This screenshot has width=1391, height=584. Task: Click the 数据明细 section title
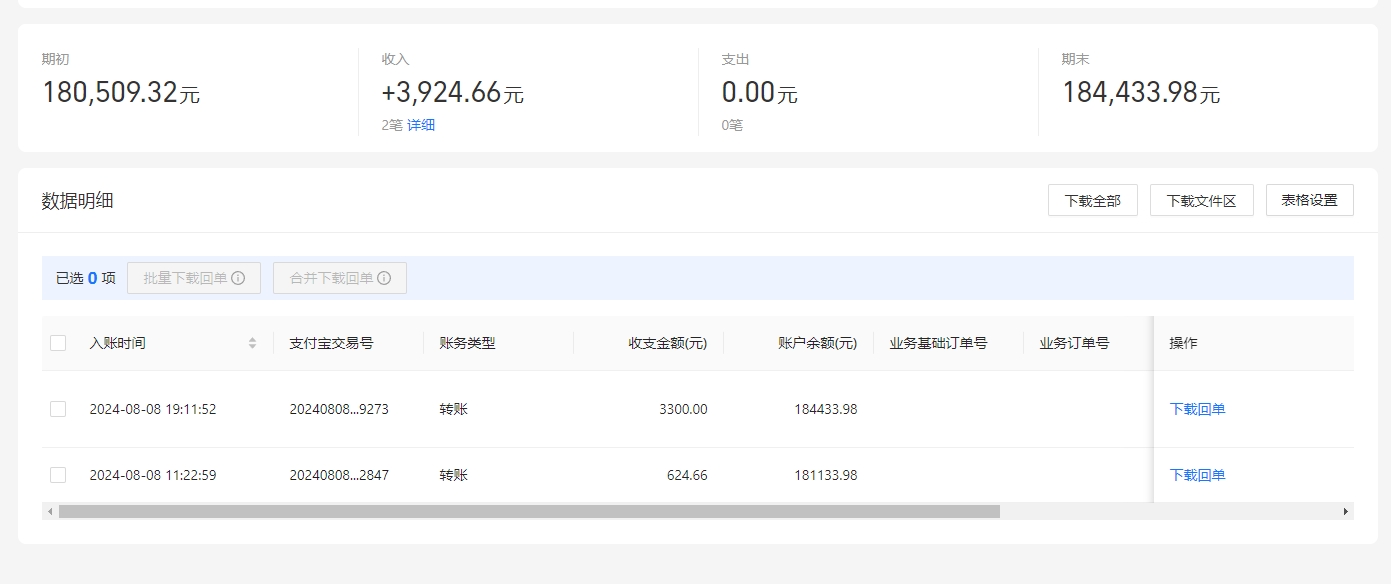[77, 200]
